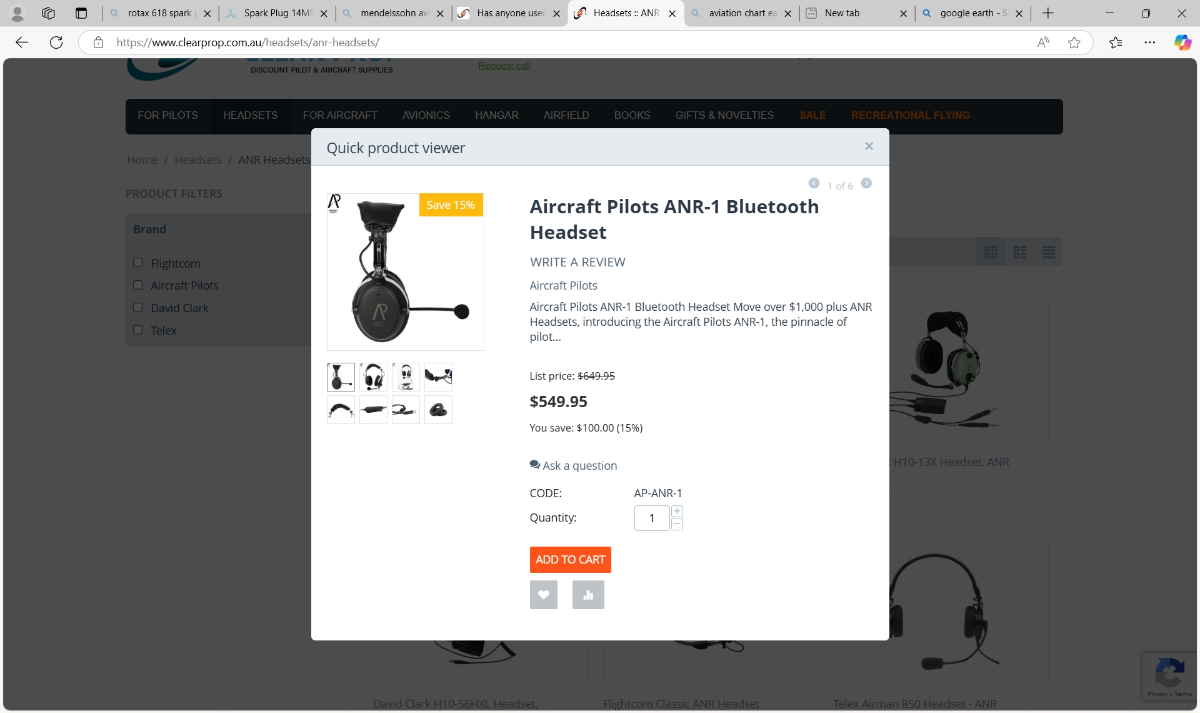The height and width of the screenshot is (713, 1200).
Task: Decrease quantity with minus stepper
Action: click(x=677, y=524)
